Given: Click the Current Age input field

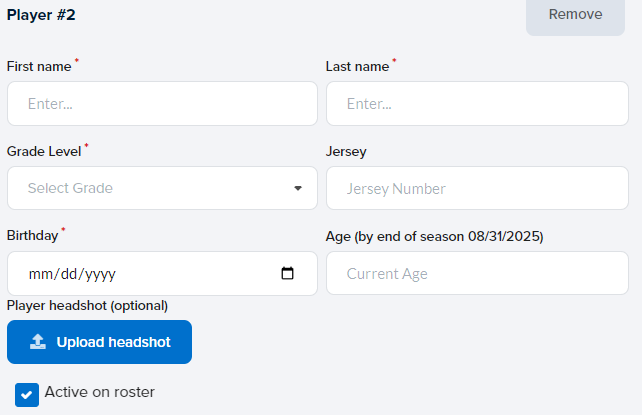Looking at the screenshot, I should (477, 273).
